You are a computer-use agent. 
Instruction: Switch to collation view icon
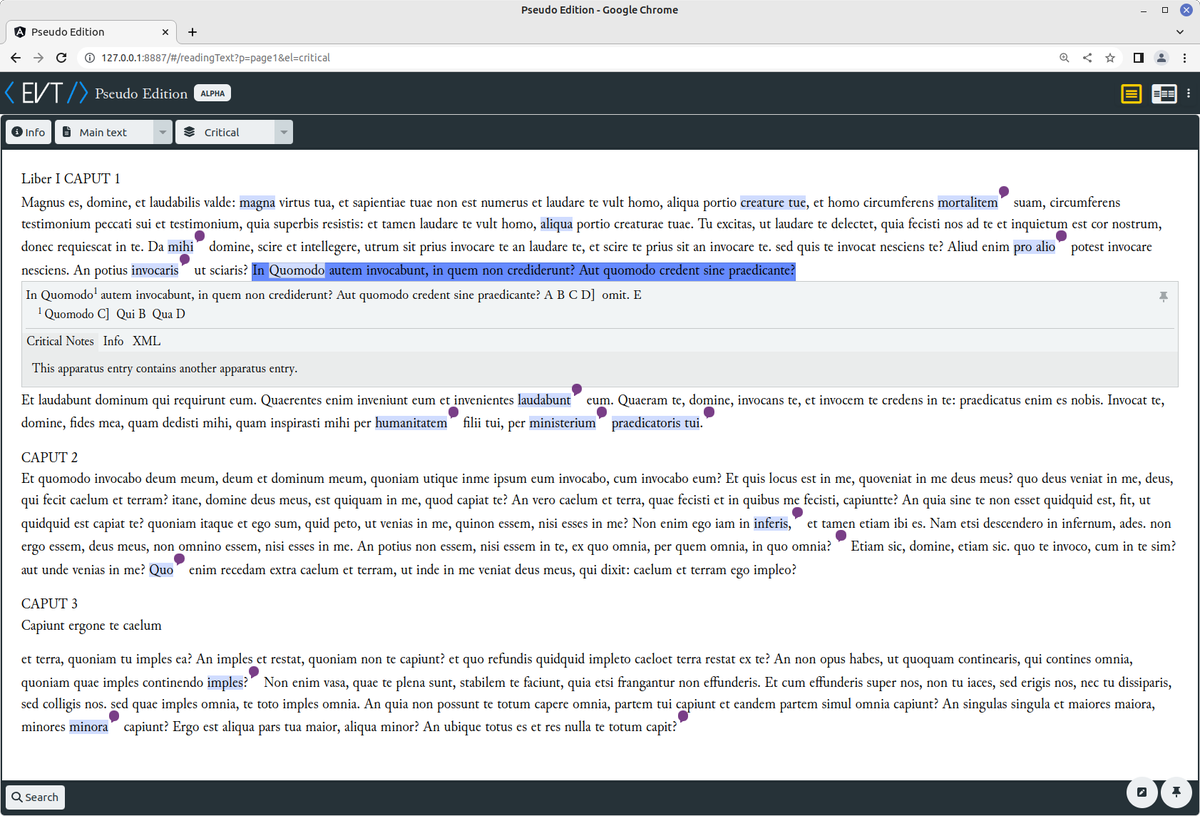click(x=1163, y=94)
